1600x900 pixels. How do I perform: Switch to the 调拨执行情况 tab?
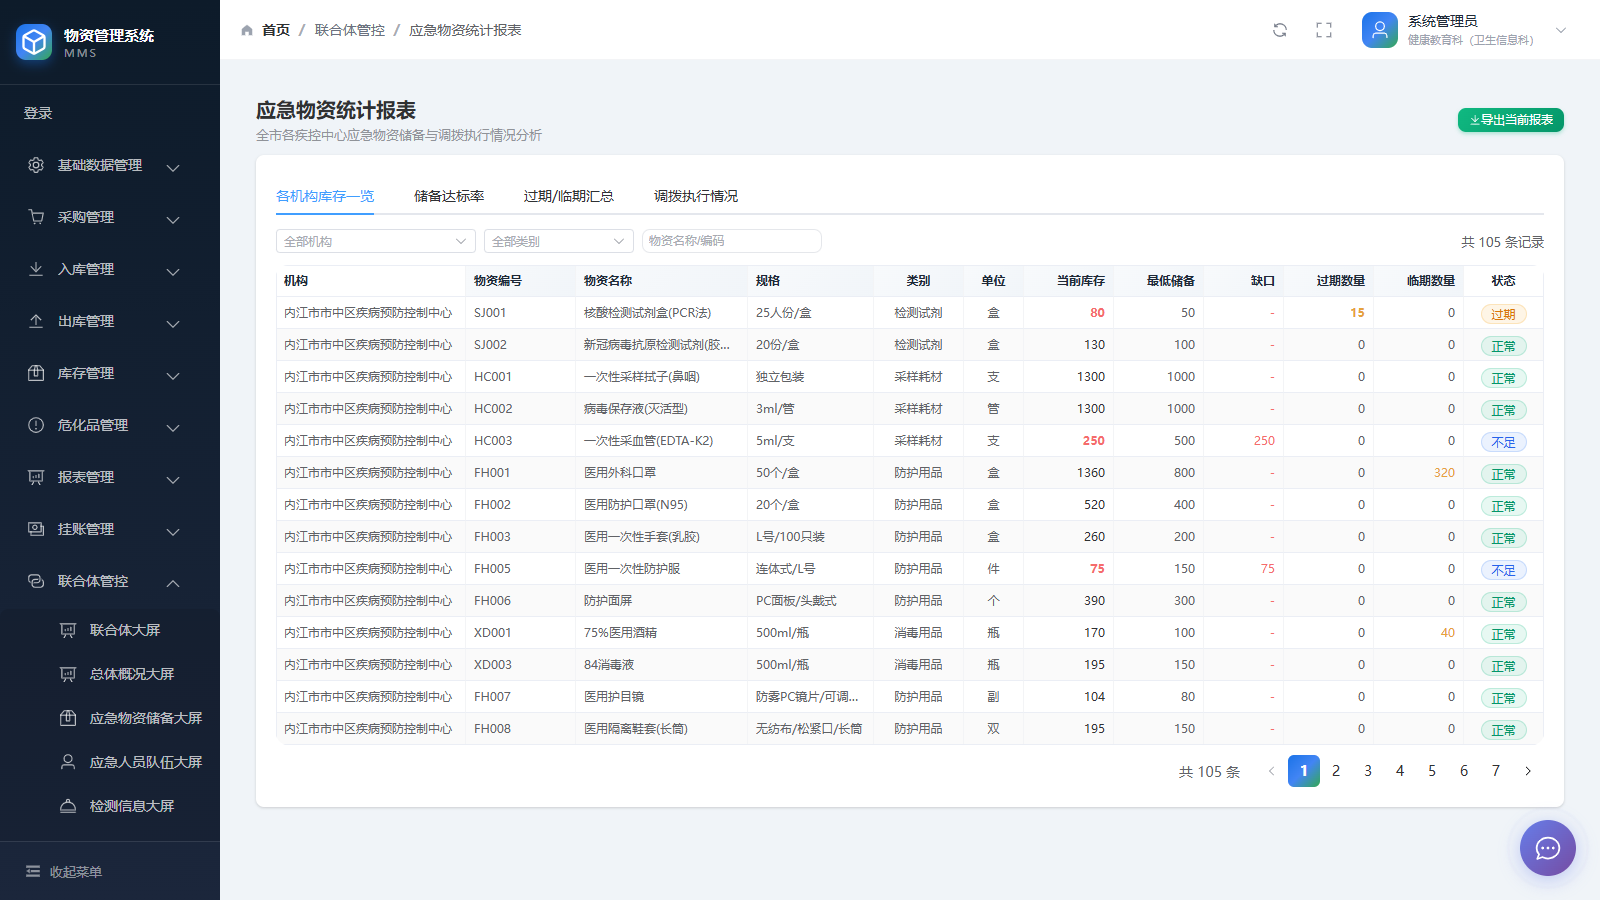(x=696, y=196)
